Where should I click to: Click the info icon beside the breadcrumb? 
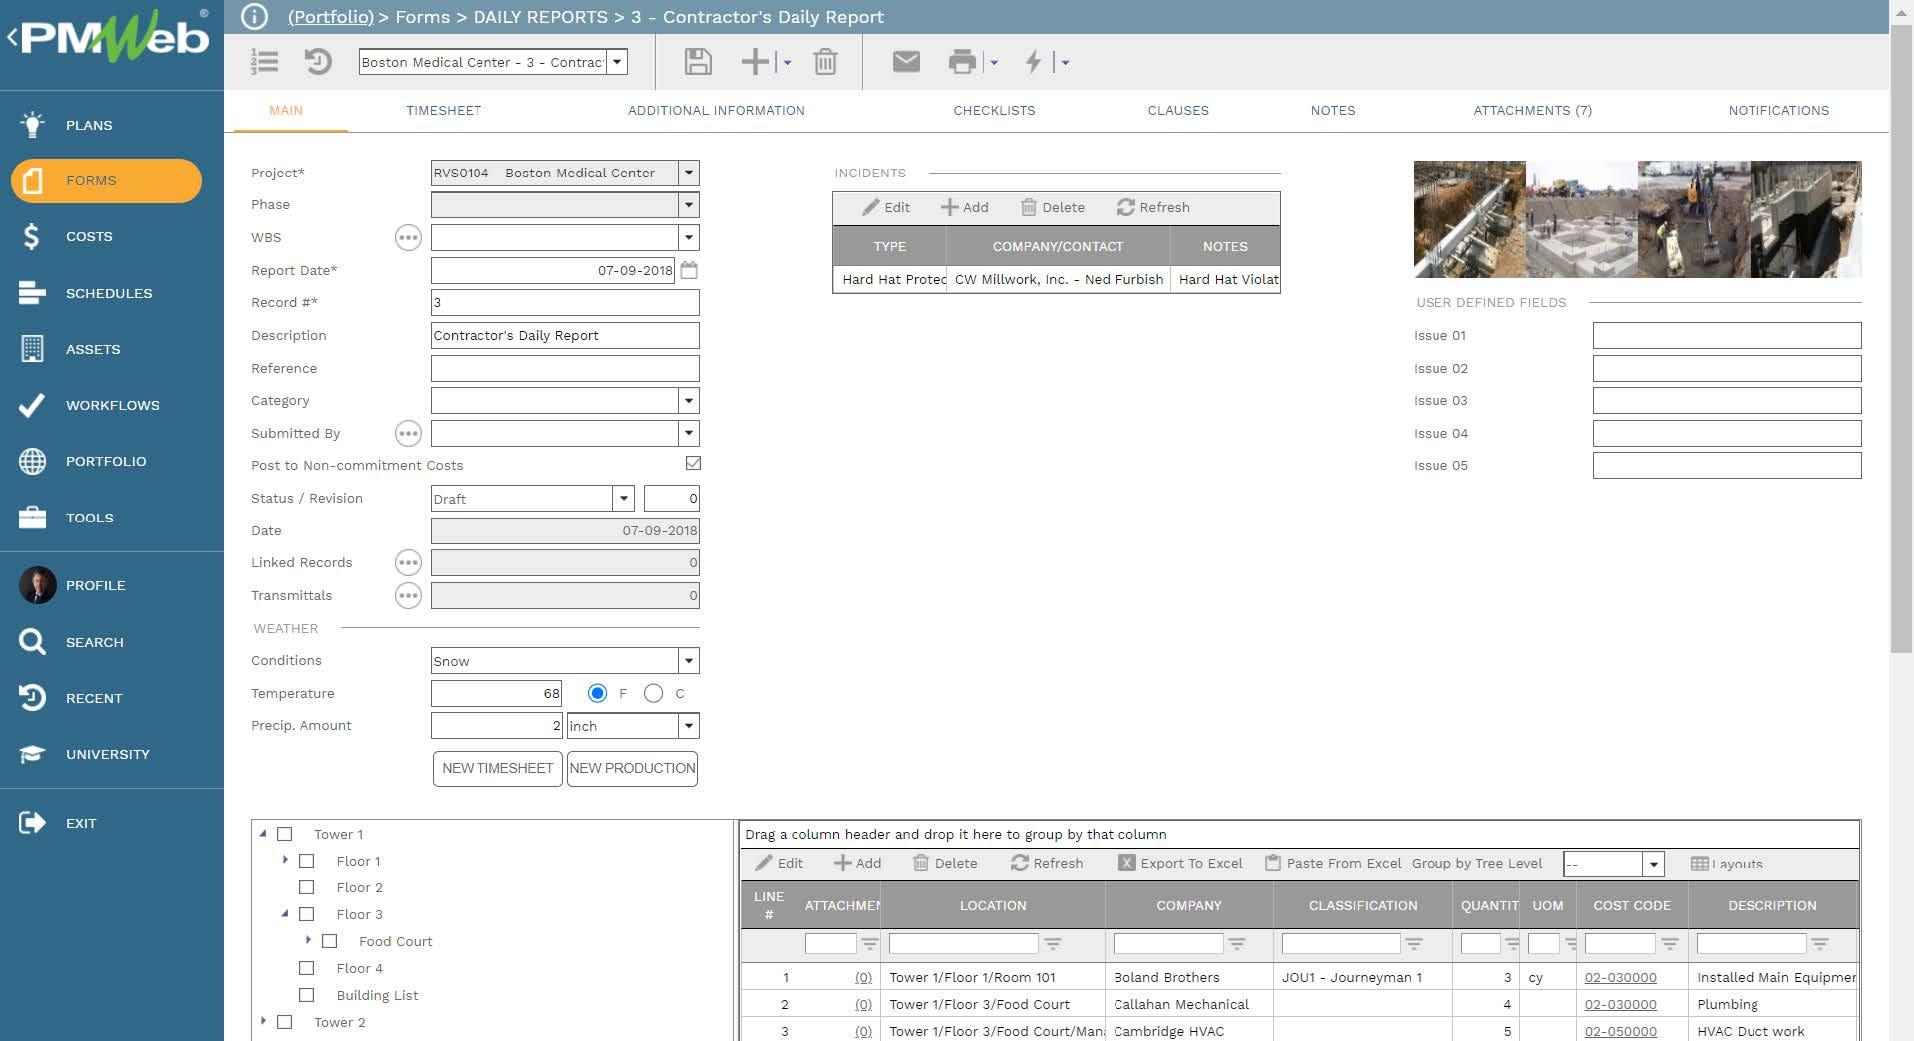tap(255, 16)
